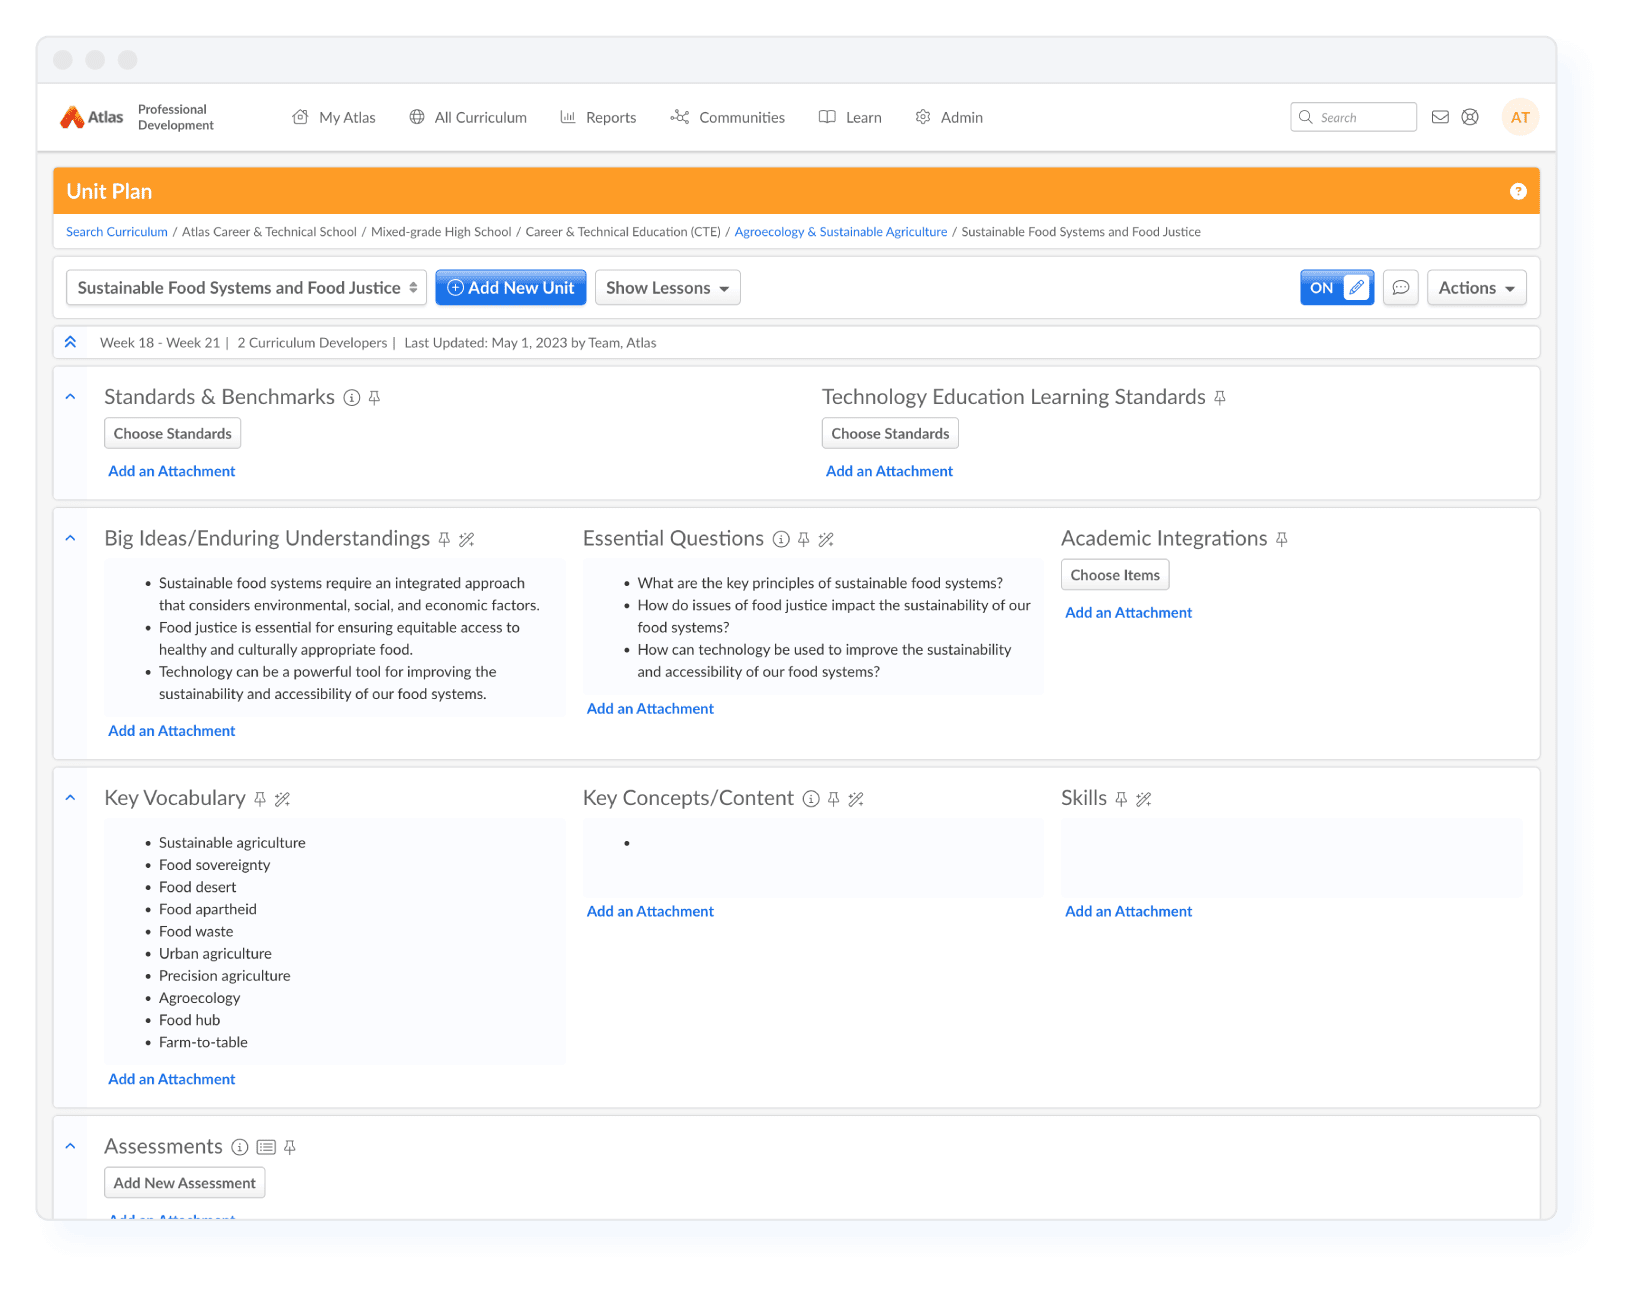1649x1312 pixels.
Task: Collapse the Standards & Benchmarks row
Action: tap(70, 397)
